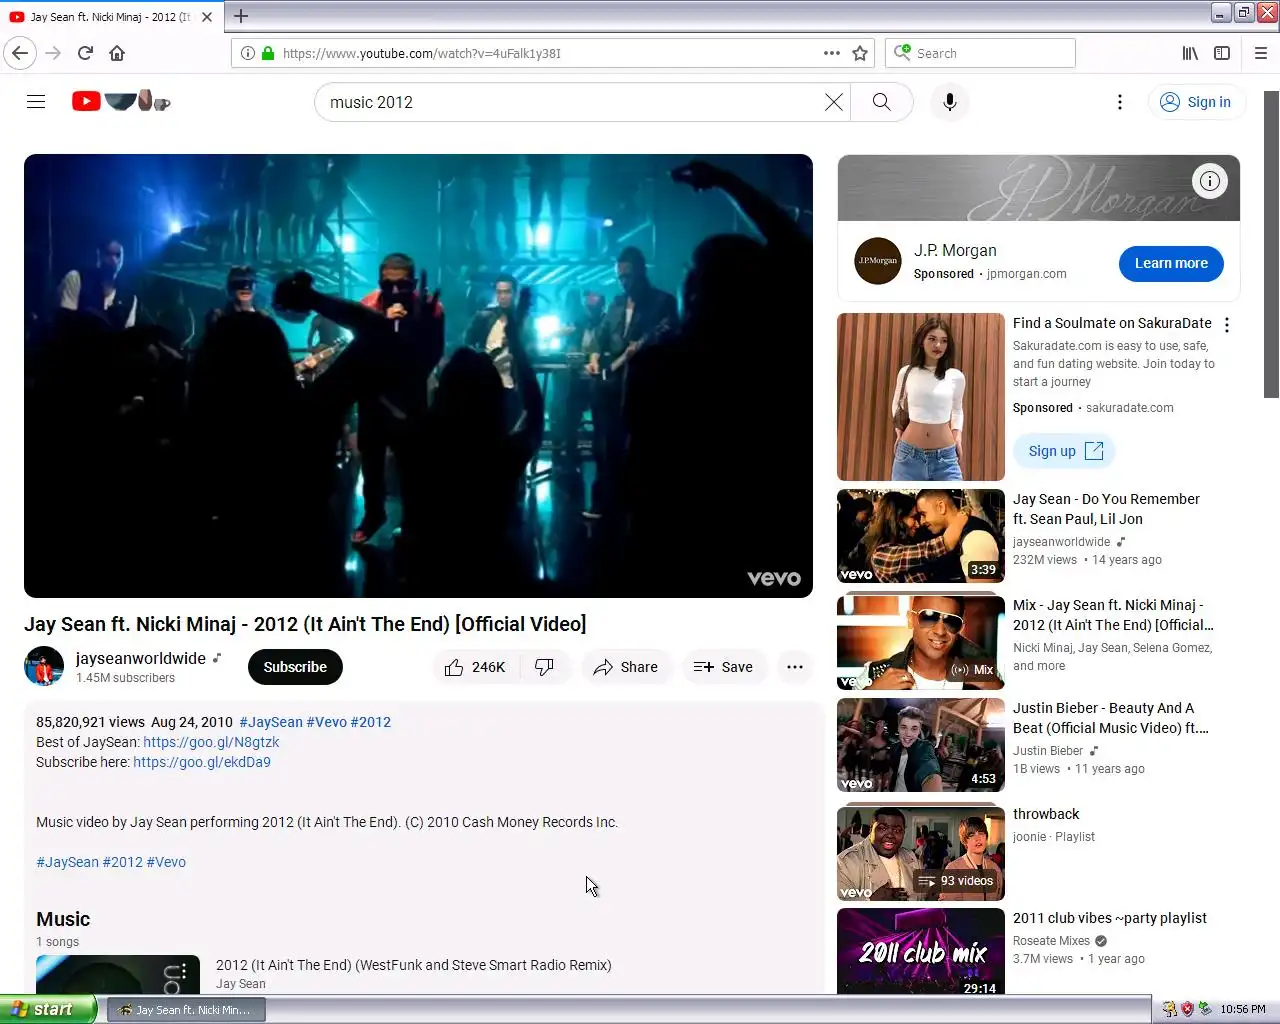Open the J.P. Morgan round logo
This screenshot has height=1024, width=1280.
click(878, 261)
